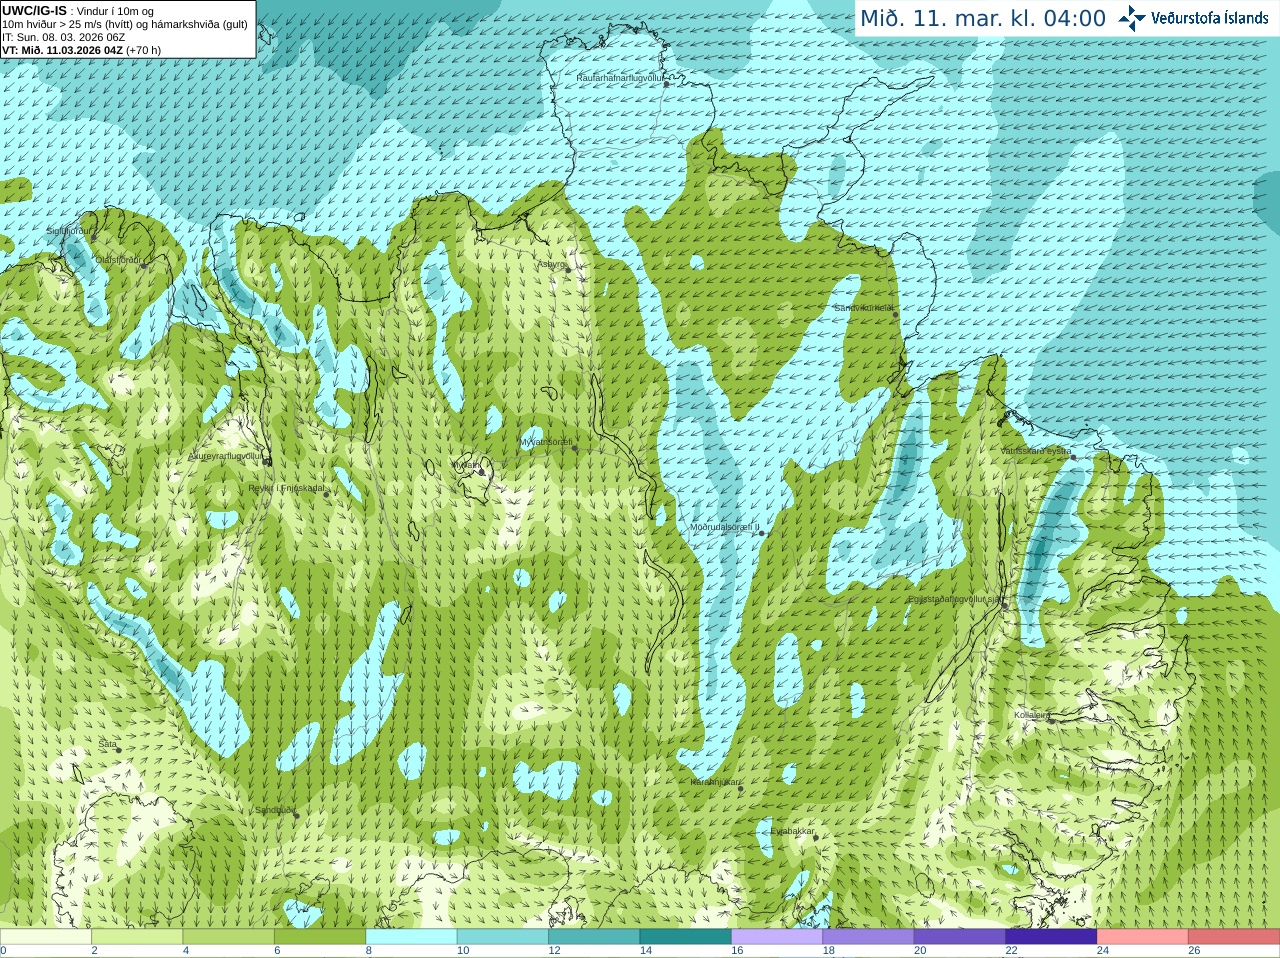Image resolution: width=1280 pixels, height=958 pixels.
Task: Select the IT: Sun. 08. 03. 2026 06Z line
Action: [64, 37]
